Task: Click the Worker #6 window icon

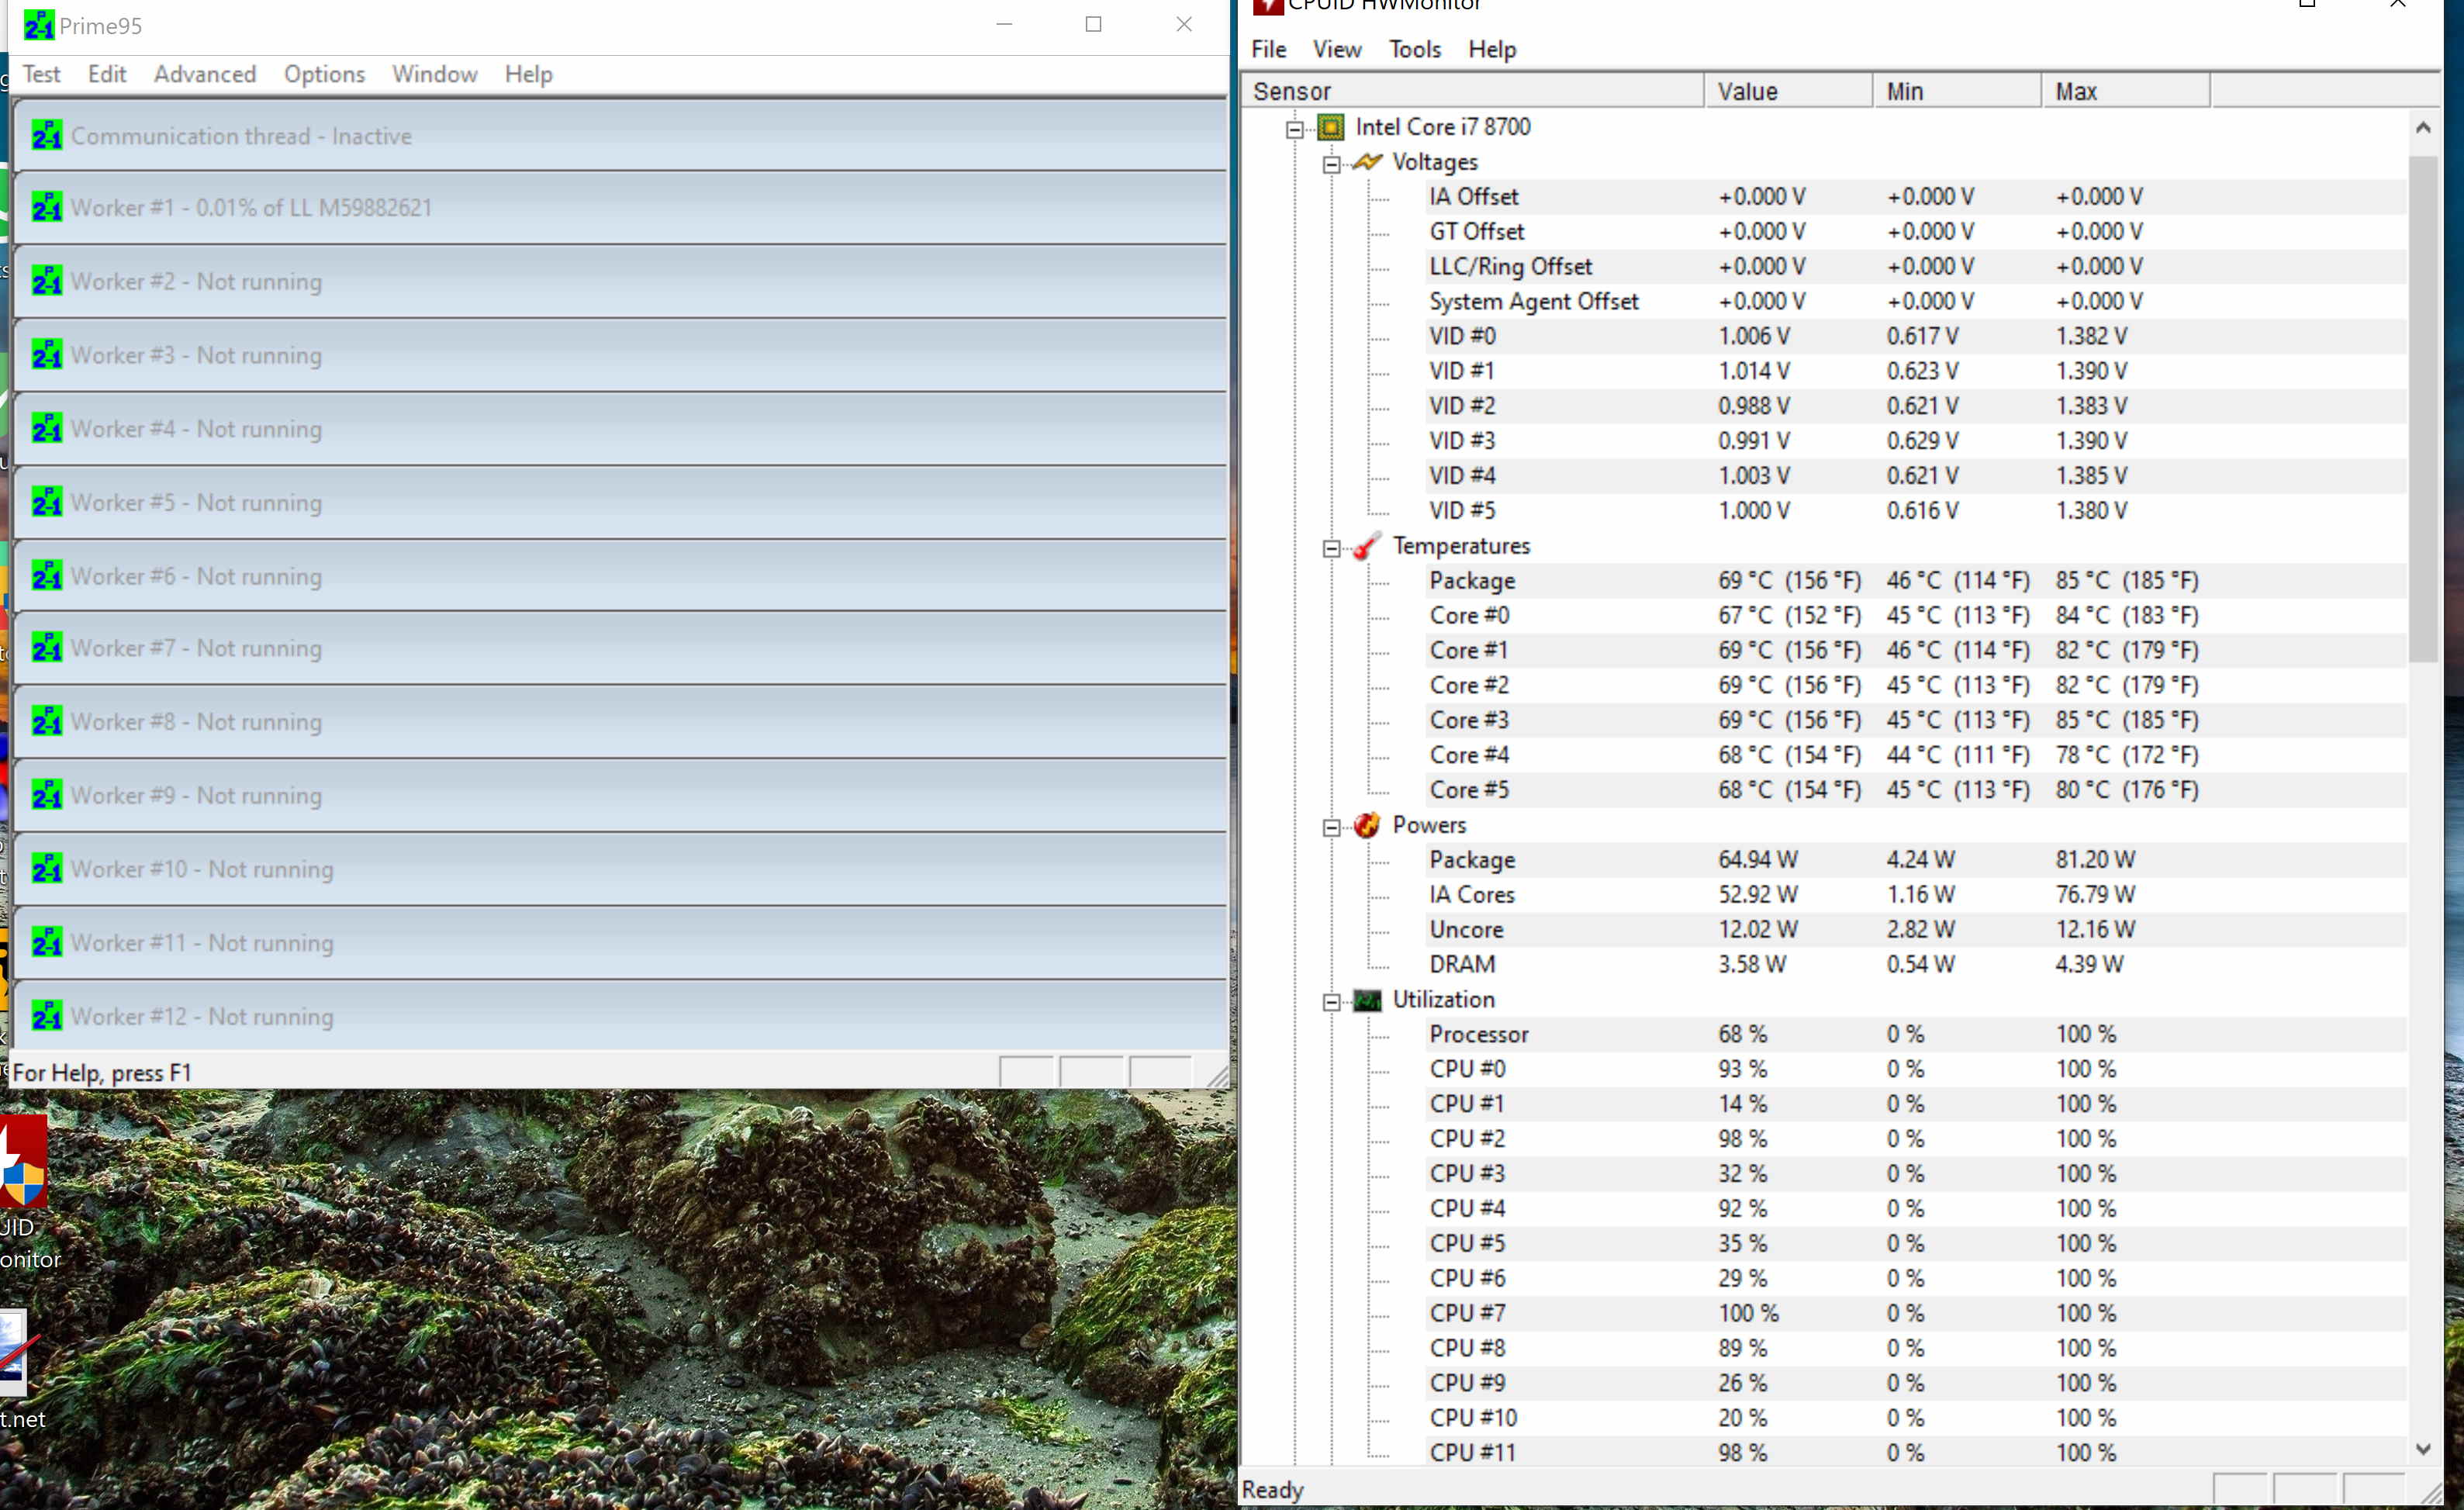Action: click(x=47, y=576)
